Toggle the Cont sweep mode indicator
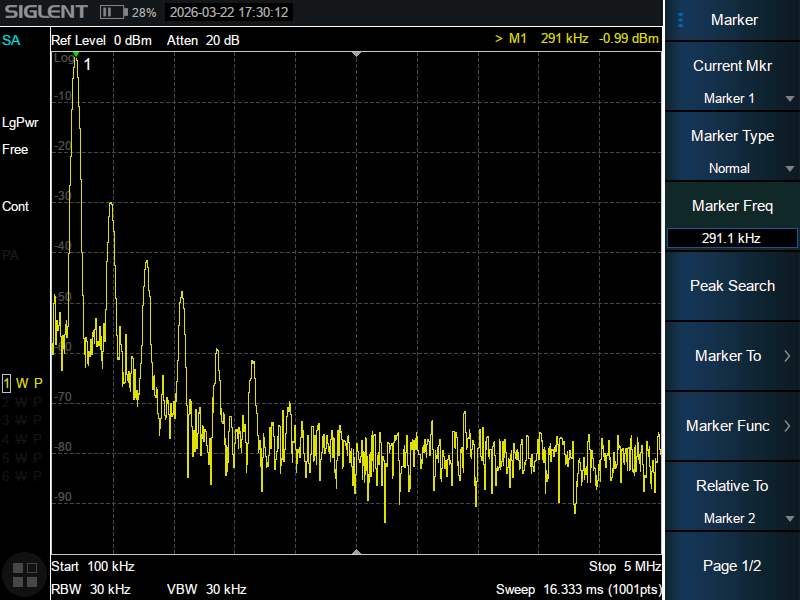This screenshot has height=600, width=800. coord(16,206)
